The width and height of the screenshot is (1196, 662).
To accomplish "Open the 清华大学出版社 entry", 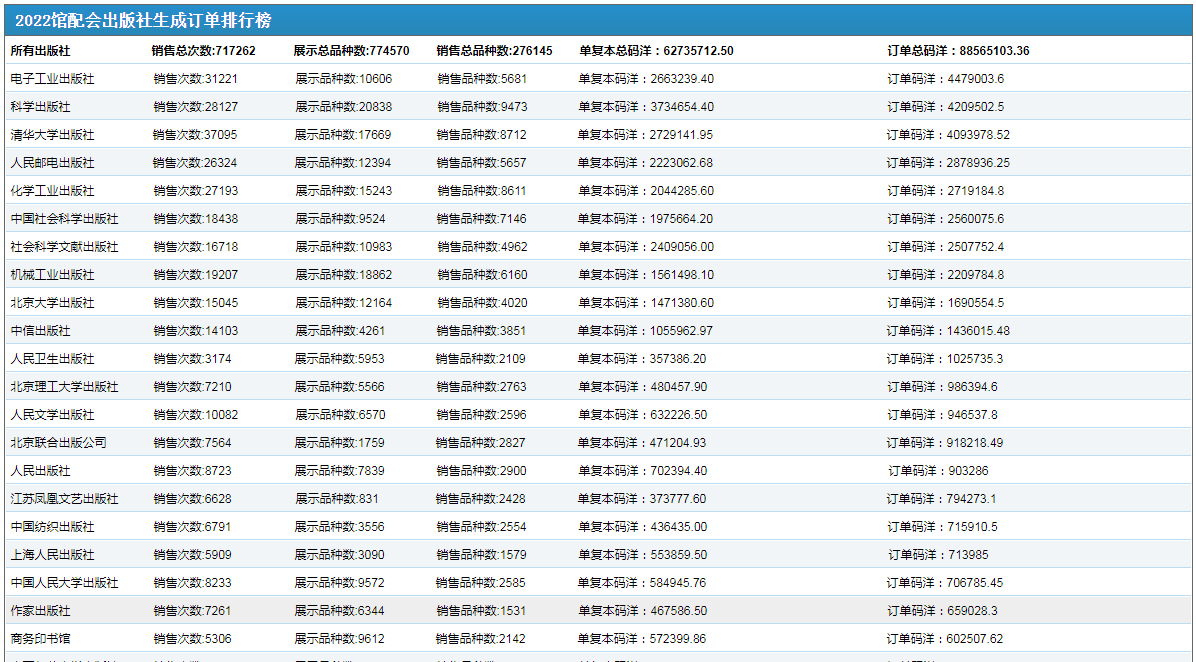I will [x=52, y=135].
